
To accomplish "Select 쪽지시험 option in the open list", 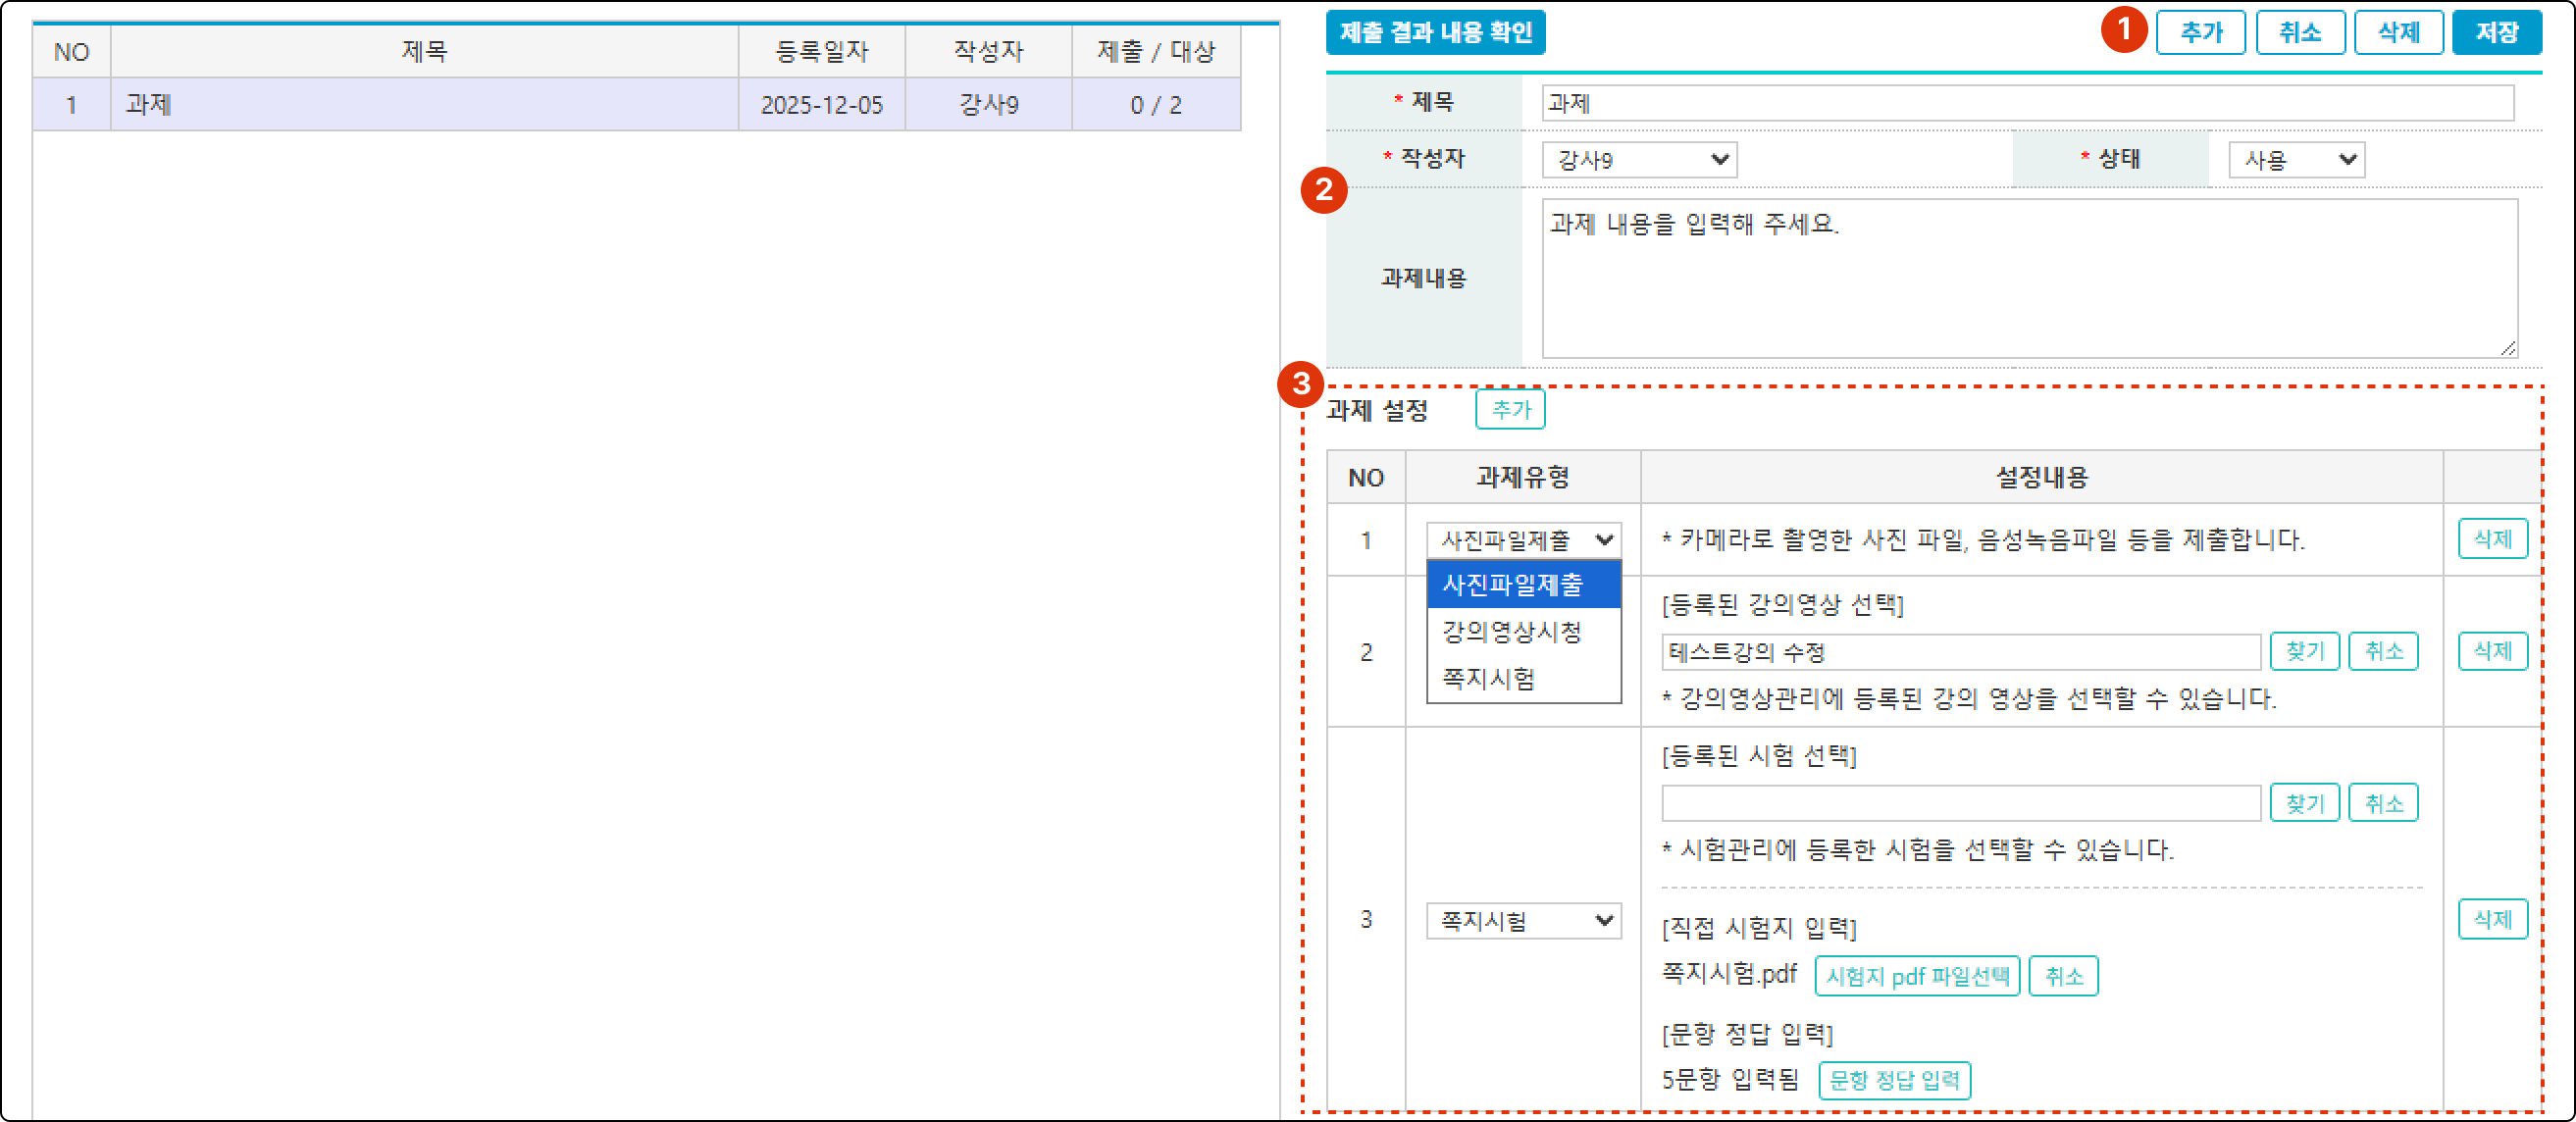I will [x=1488, y=679].
